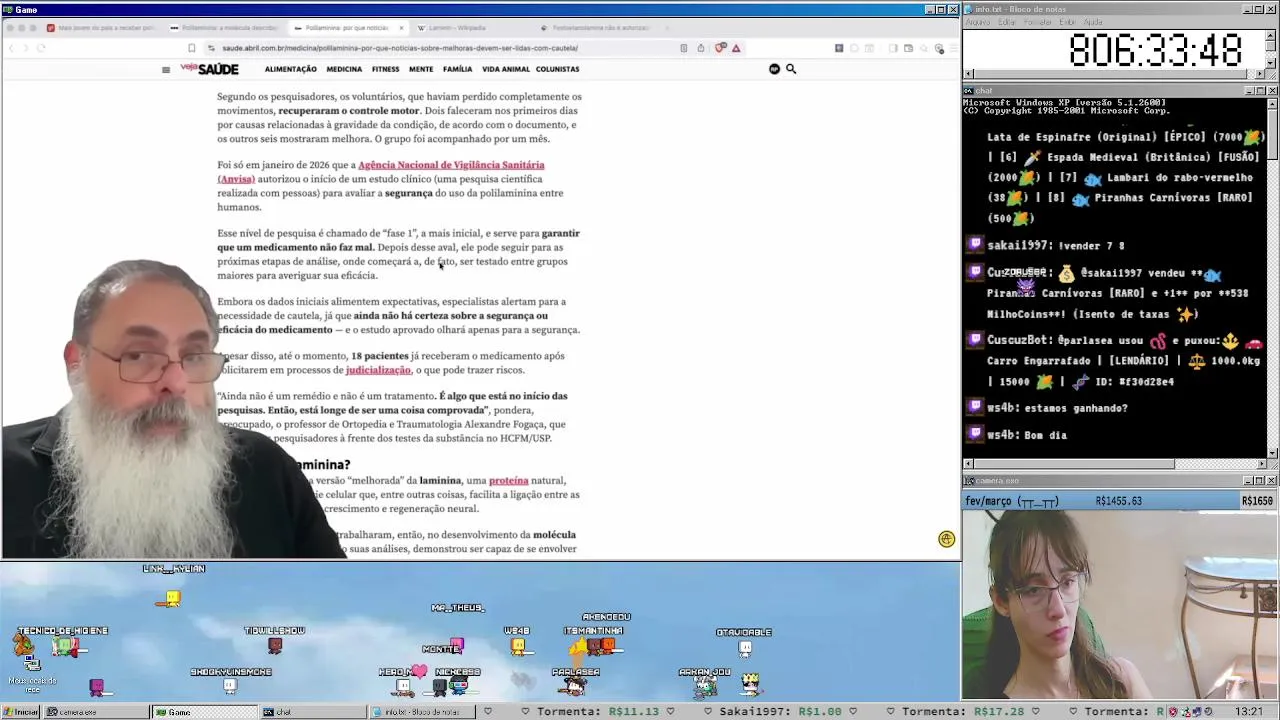Open the MEDICINA section

pos(344,69)
